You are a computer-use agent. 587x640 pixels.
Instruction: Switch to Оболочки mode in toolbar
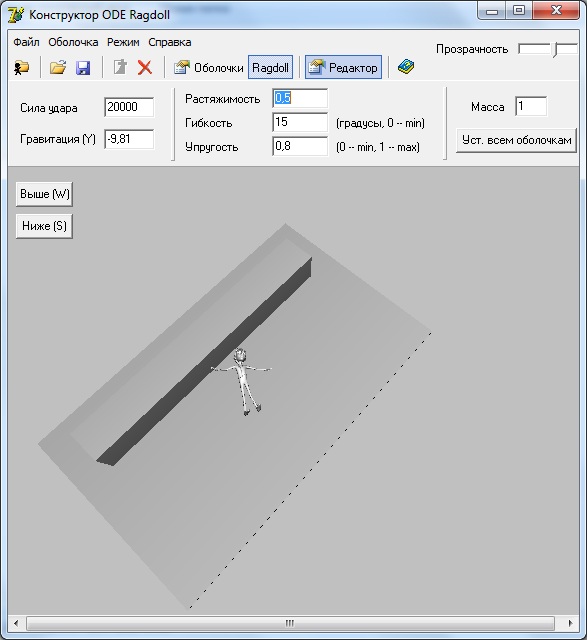click(209, 67)
